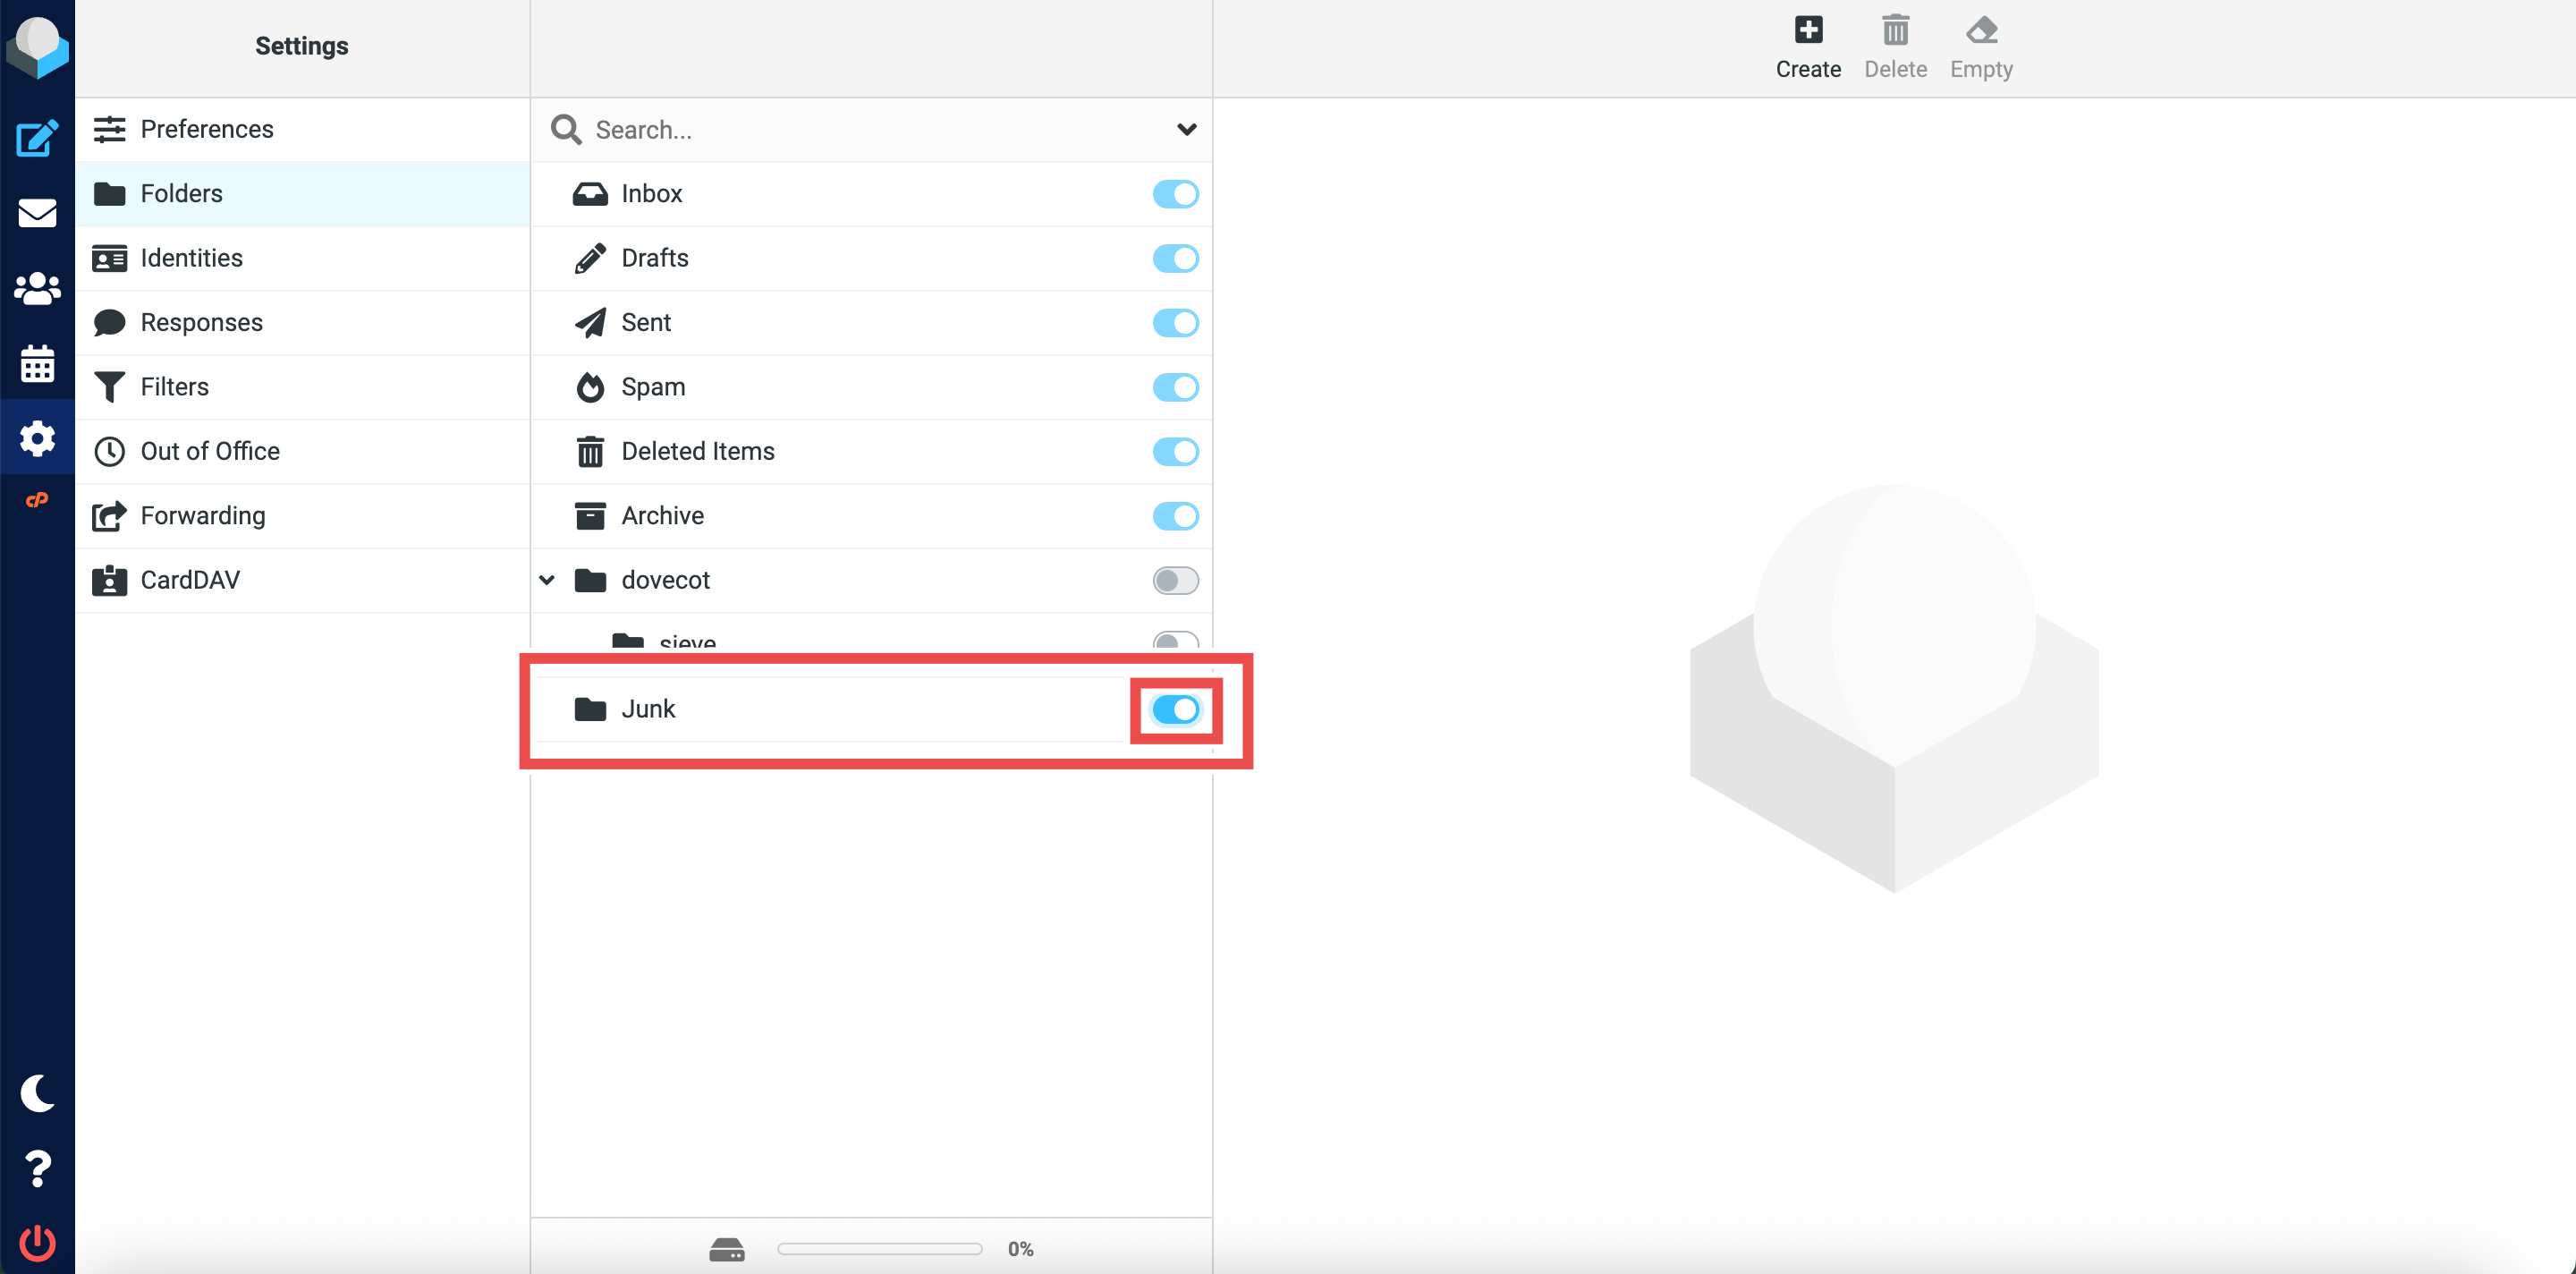Disable the Spam folder subscription toggle
2576x1274 pixels.
click(1175, 387)
